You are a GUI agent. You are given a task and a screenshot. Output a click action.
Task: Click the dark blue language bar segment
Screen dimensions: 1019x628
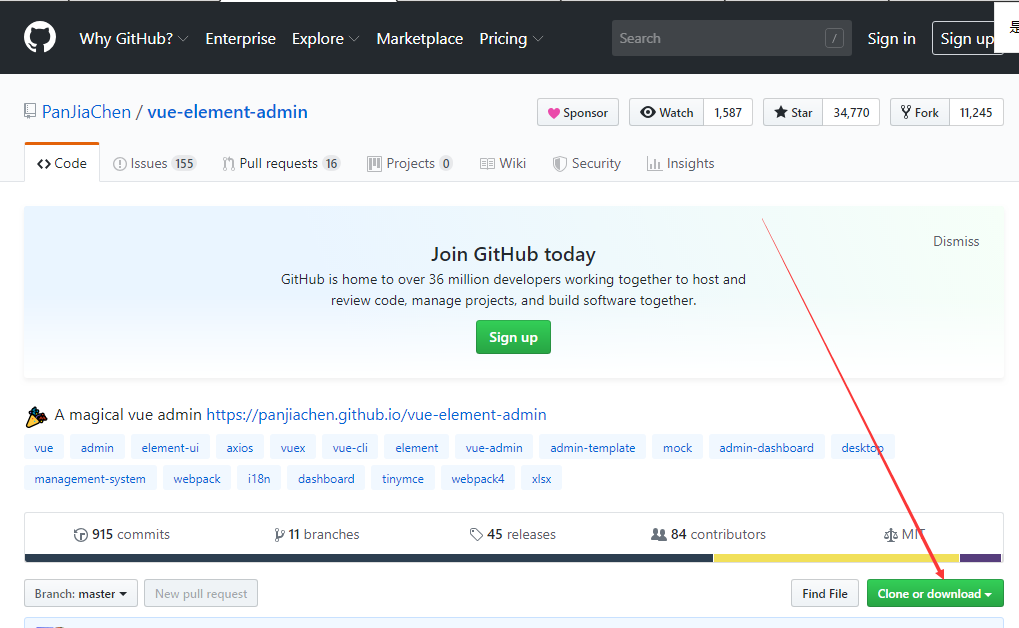[369, 558]
